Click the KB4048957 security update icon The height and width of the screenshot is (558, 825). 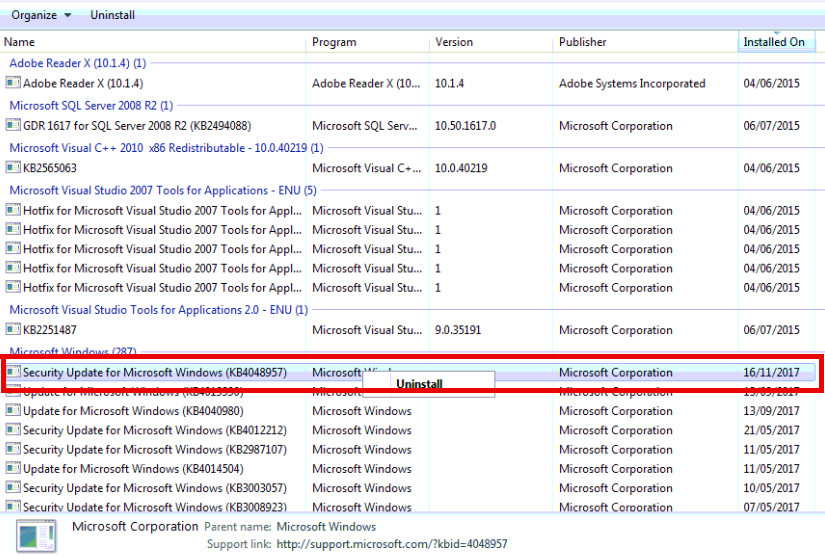(13, 372)
